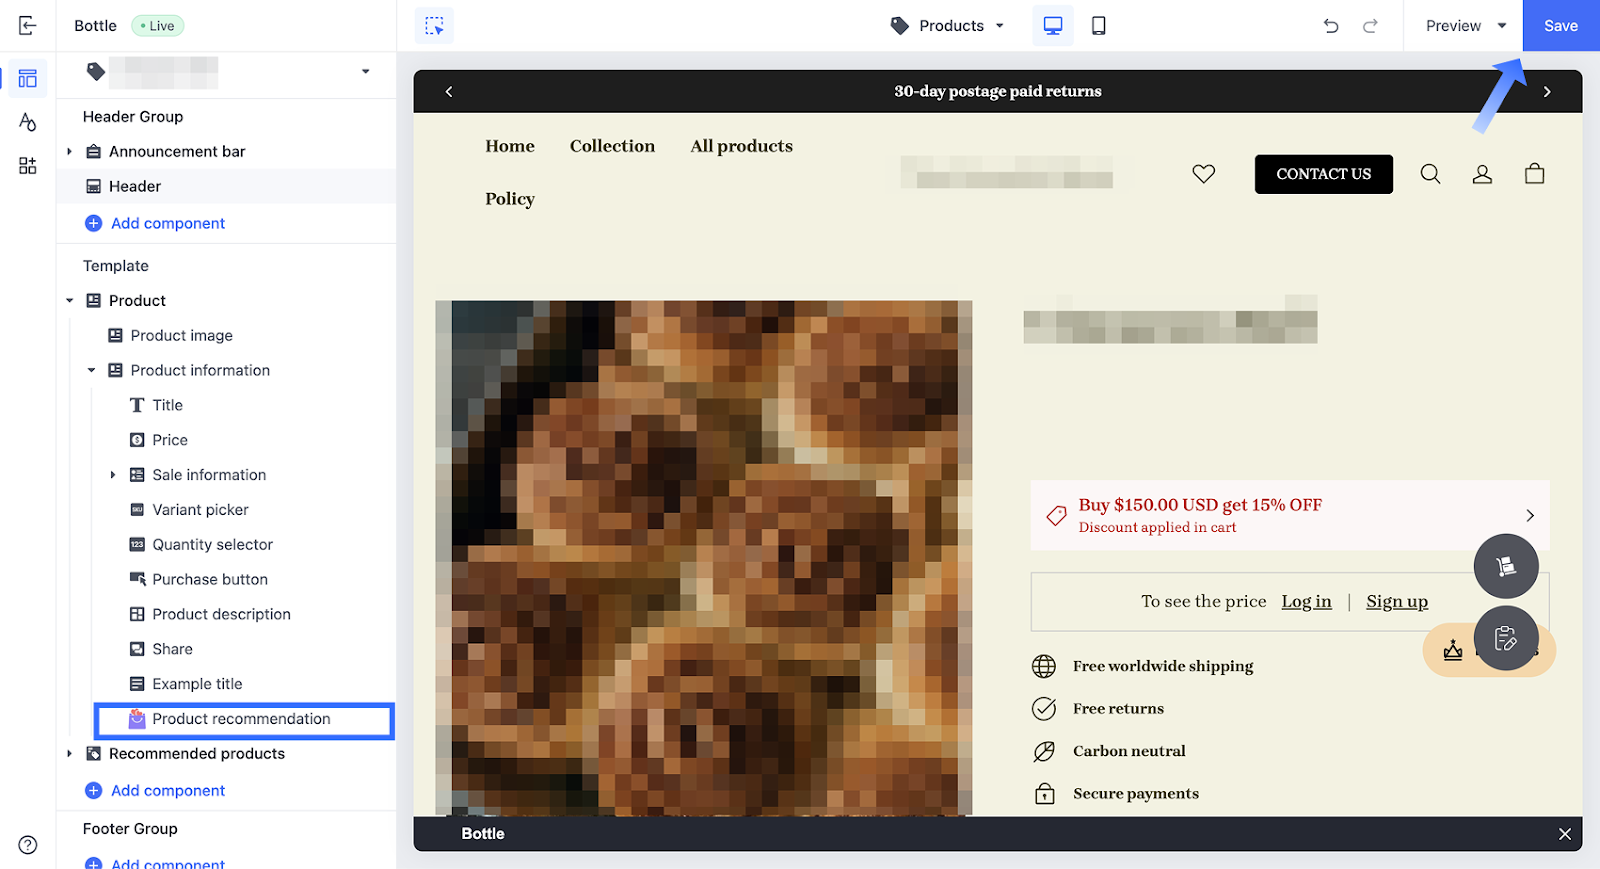The width and height of the screenshot is (1600, 869).
Task: Open the Collection menu item
Action: [612, 147]
